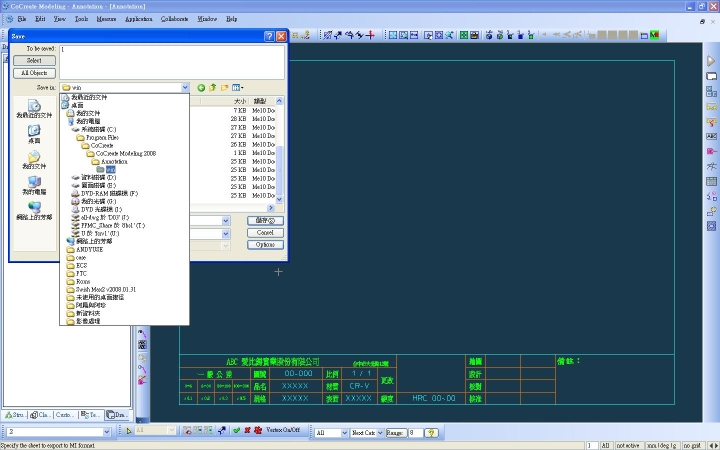This screenshot has width=720, height=450.
Task: Open the Tools menu
Action: pos(81,19)
